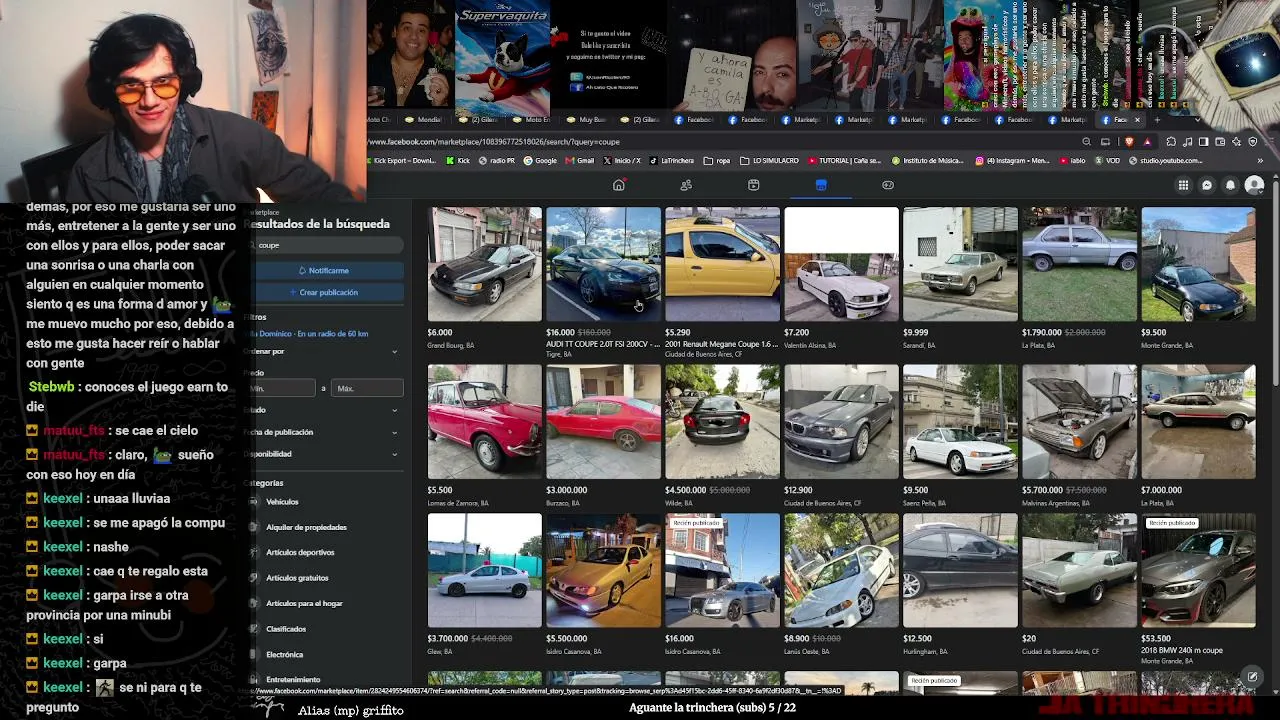Open Facebook notifications bell
1280x720 pixels.
pyautogui.click(x=1231, y=185)
